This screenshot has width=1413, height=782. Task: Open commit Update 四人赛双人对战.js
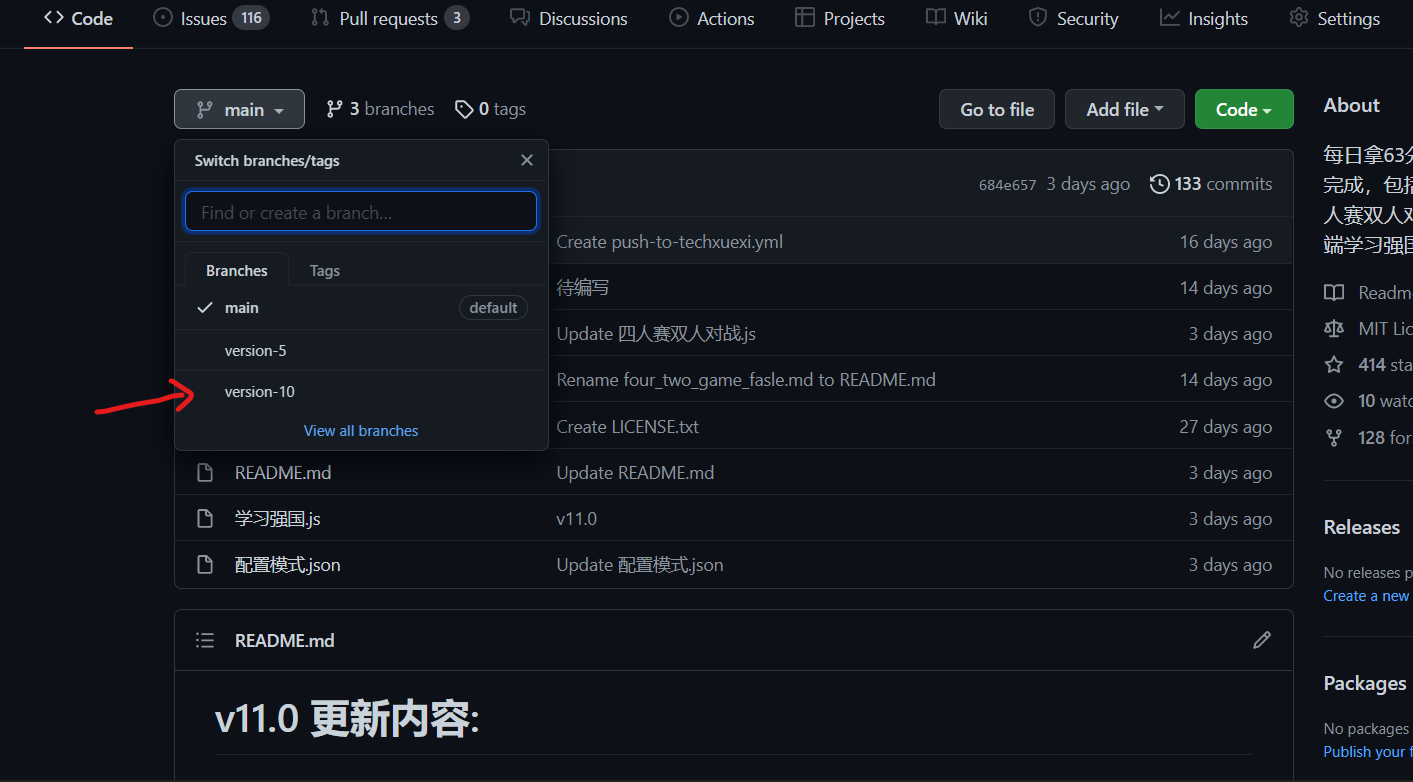656,334
